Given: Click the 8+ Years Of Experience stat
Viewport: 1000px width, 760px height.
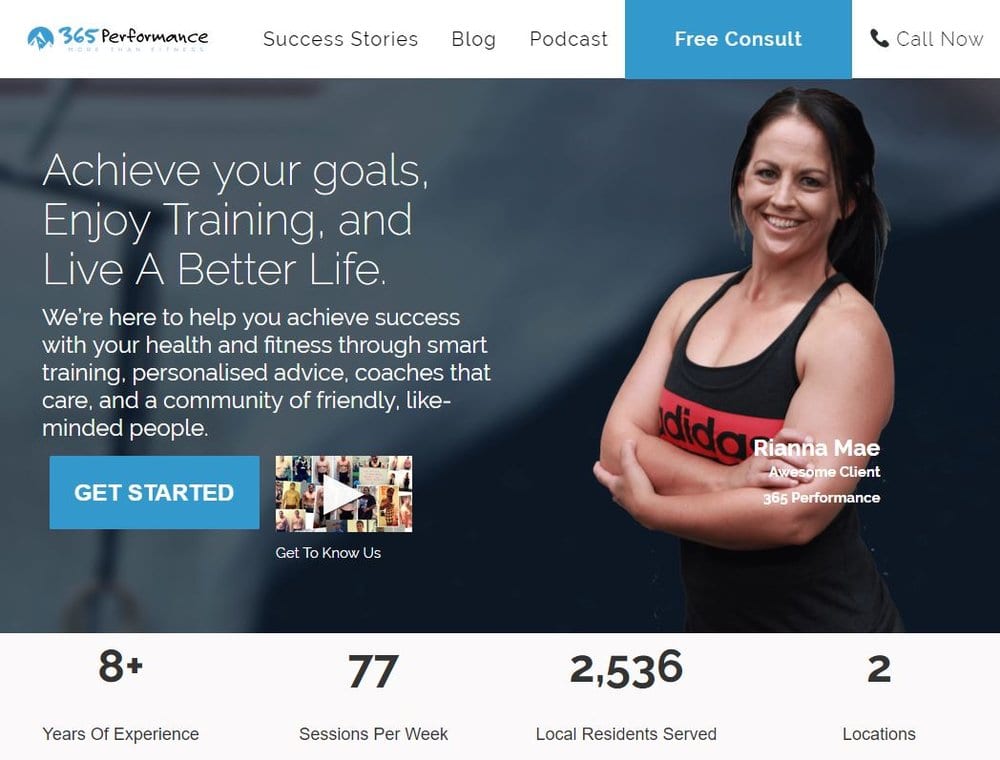Looking at the screenshot, I should pyautogui.click(x=121, y=695).
